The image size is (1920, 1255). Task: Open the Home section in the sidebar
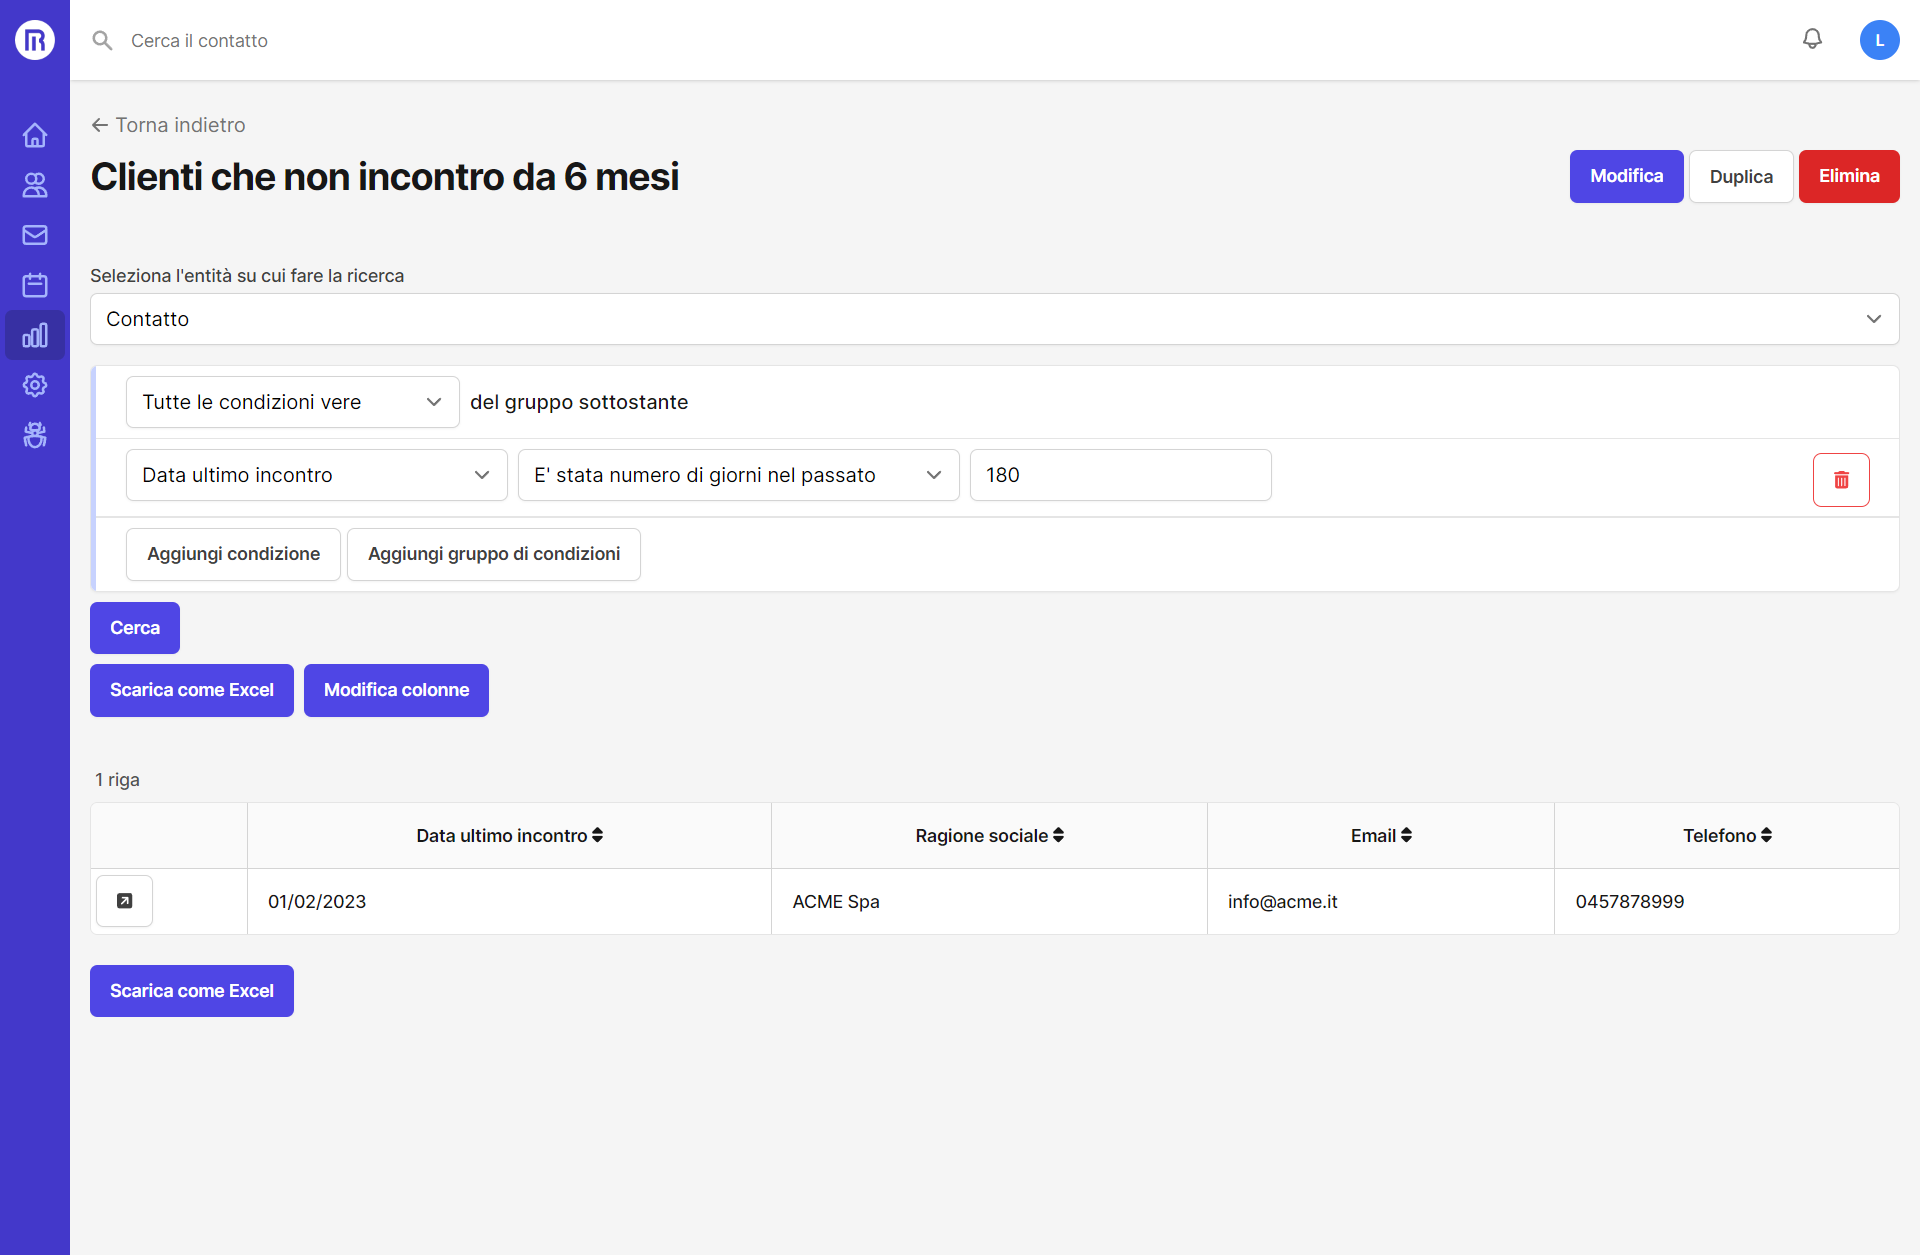click(x=35, y=135)
